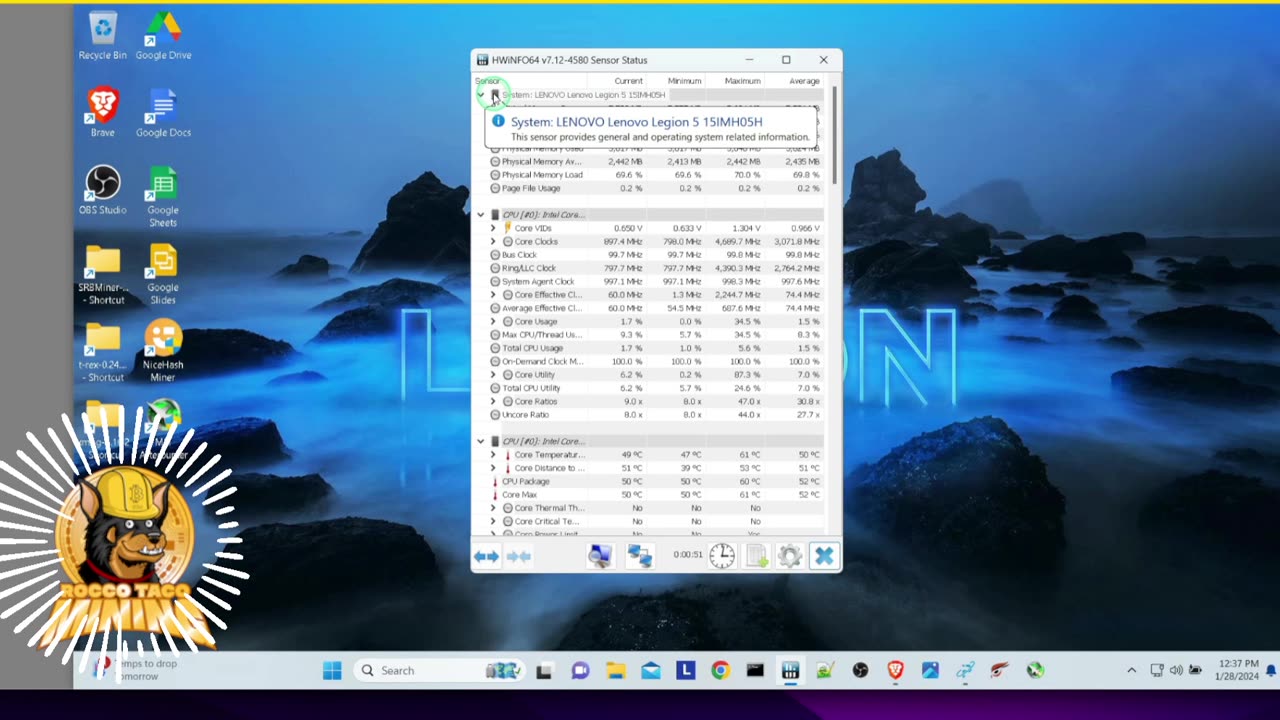The height and width of the screenshot is (720, 1280).
Task: Click the shrink layout arrows button
Action: [x=518, y=556]
